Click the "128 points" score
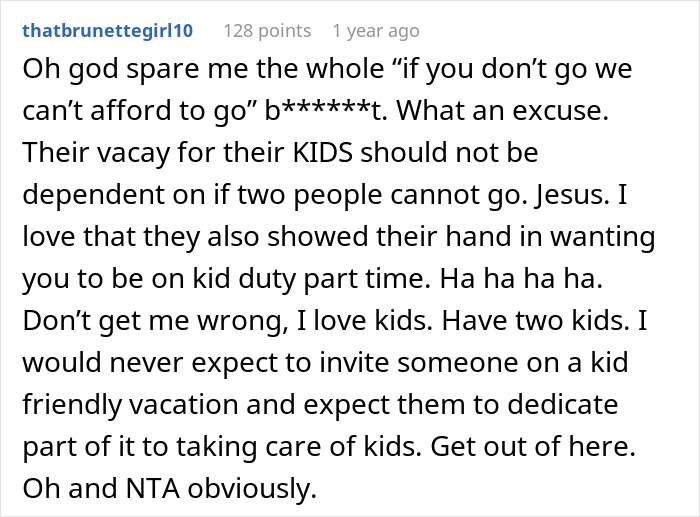This screenshot has height=517, width=700. pos(265,31)
